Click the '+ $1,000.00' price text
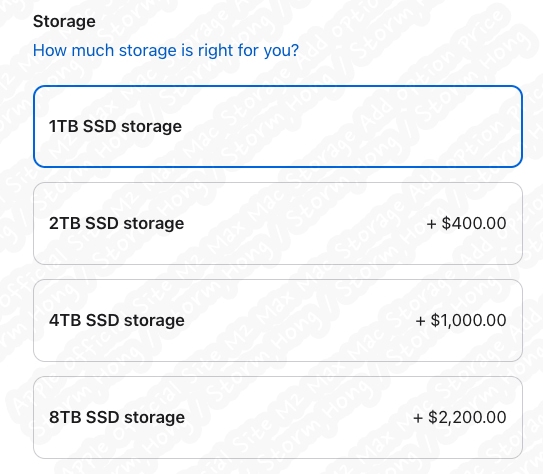 tap(461, 320)
